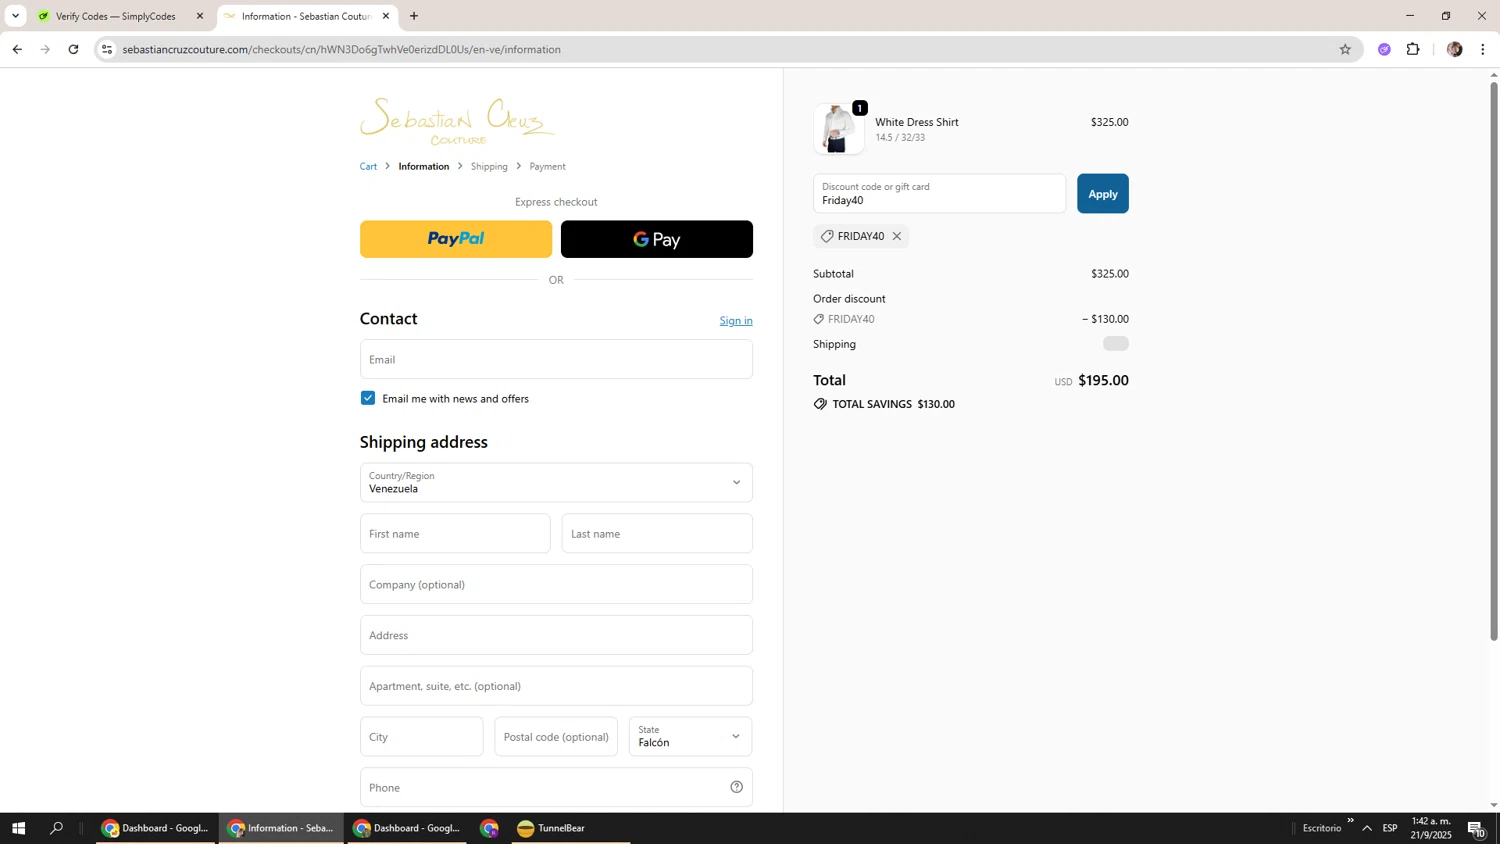Click the Postal code field
Viewport: 1500px width, 844px height.
(x=556, y=736)
